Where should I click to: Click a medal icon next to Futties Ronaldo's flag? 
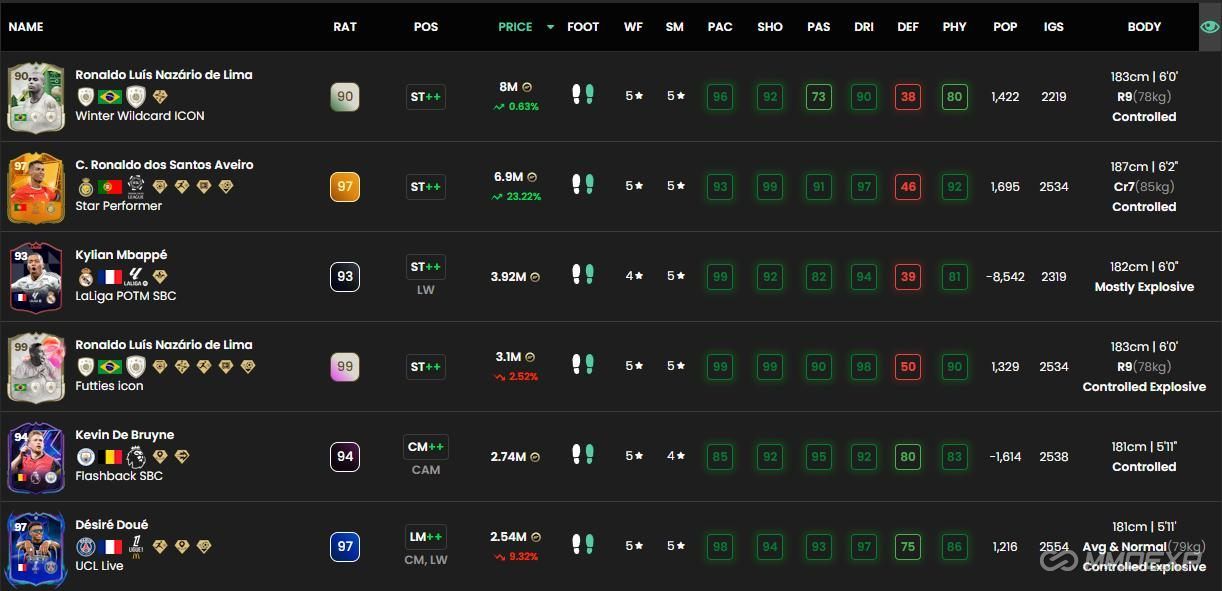(161, 366)
